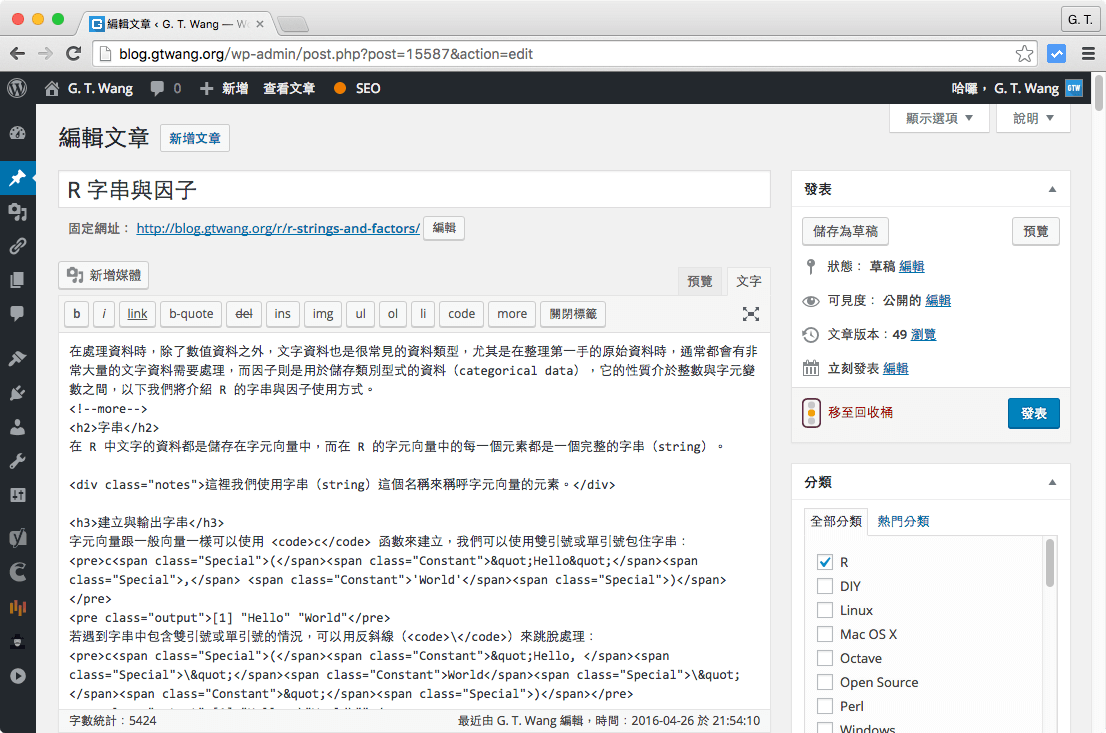Switch to the 預覽 editor tab

(700, 281)
